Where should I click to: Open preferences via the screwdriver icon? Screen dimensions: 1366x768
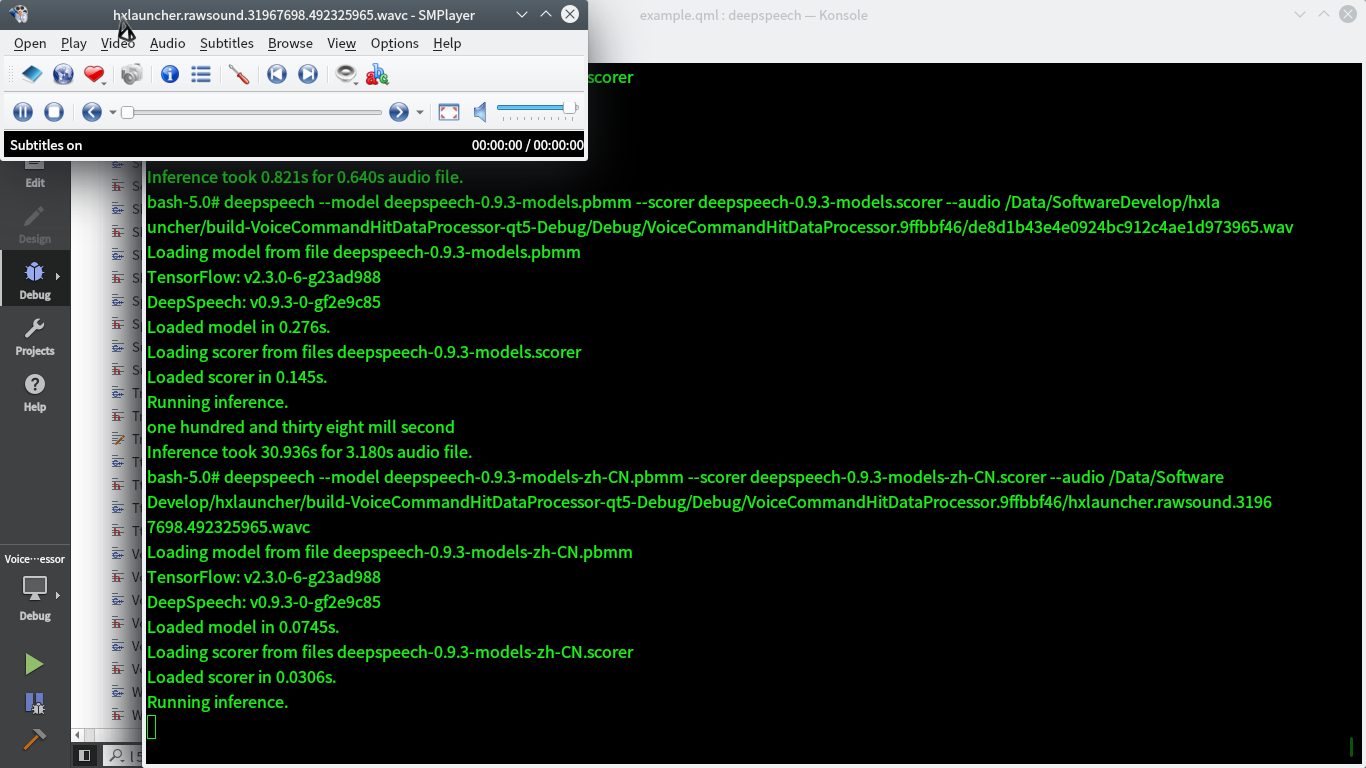click(239, 74)
